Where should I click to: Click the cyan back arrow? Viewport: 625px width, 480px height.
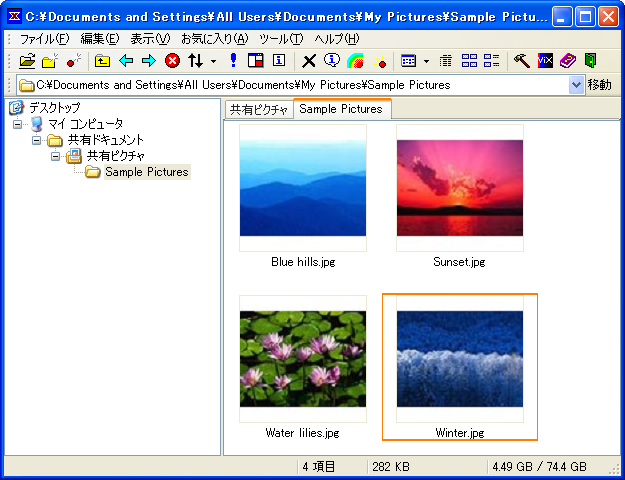pos(126,61)
